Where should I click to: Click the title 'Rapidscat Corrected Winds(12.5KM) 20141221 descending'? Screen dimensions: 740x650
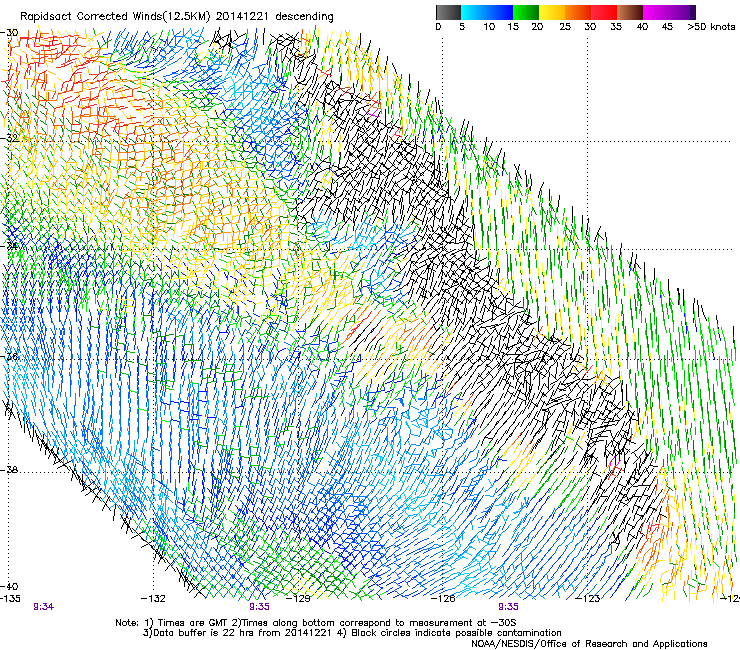(x=177, y=17)
